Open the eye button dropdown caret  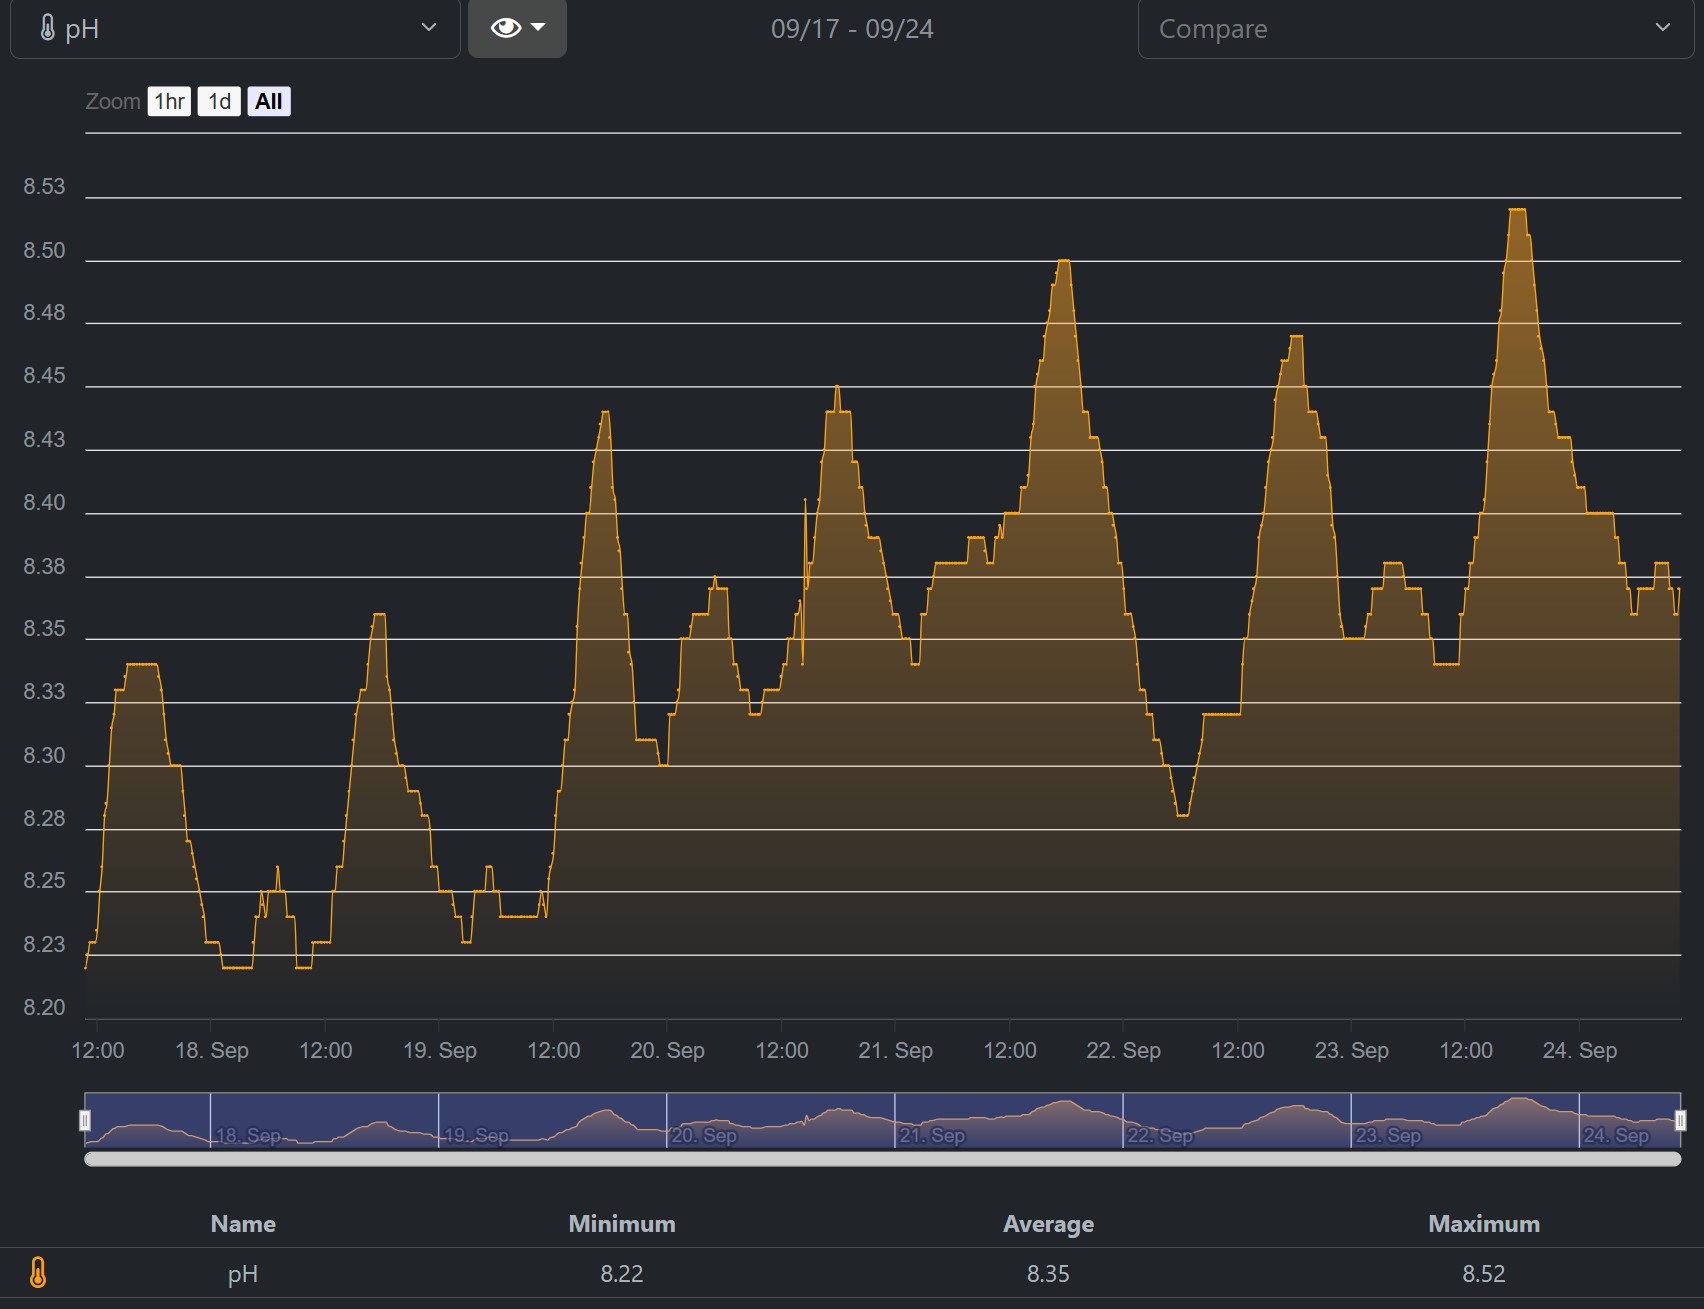click(539, 28)
